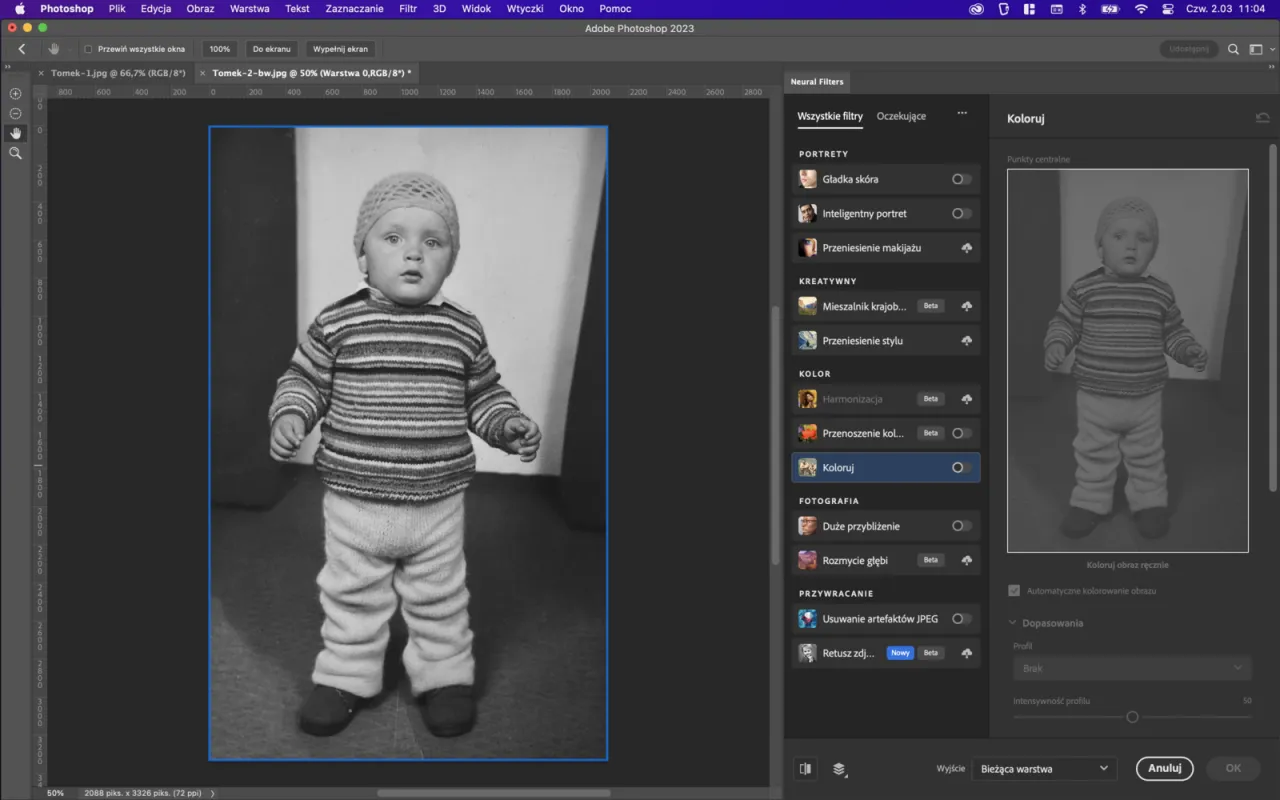Screen dimensions: 1280x800
Task: Click the layers output icon near Wyjście
Action: (840, 769)
